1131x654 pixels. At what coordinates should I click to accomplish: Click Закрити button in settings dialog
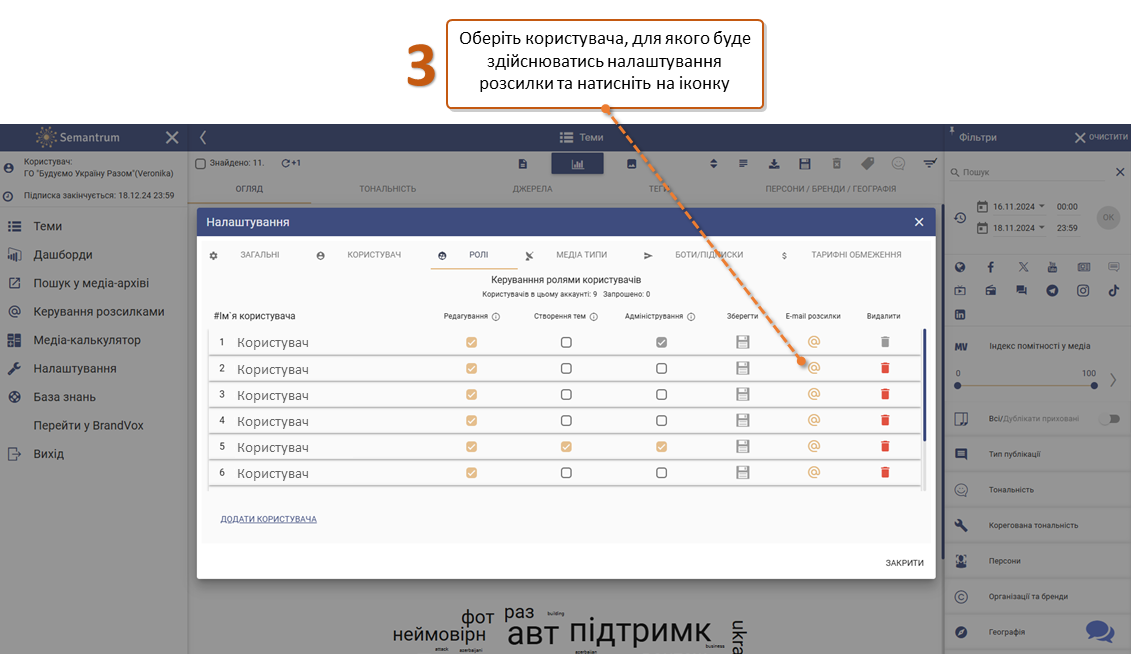[905, 563]
